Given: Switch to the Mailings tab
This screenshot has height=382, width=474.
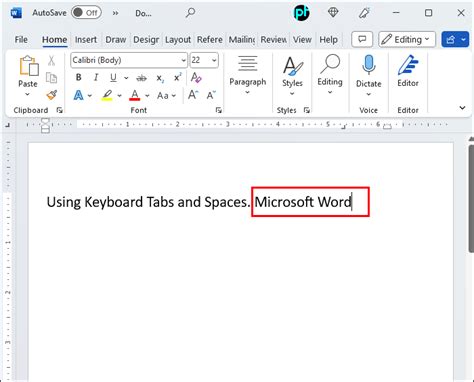Looking at the screenshot, I should pos(241,39).
